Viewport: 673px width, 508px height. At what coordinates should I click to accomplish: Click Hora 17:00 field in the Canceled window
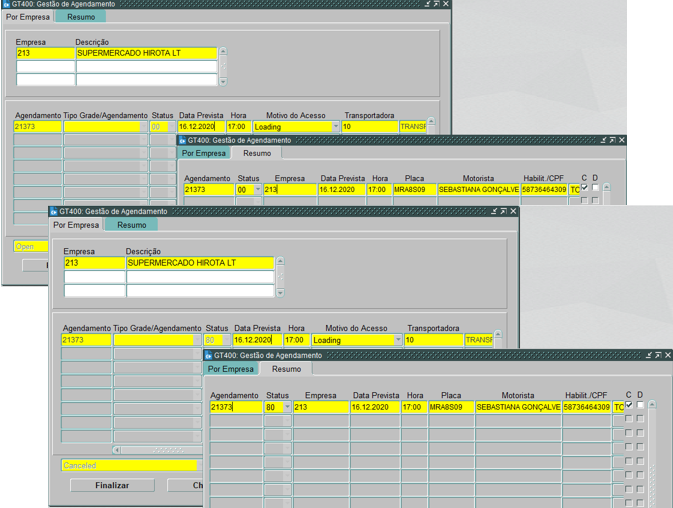tap(297, 340)
